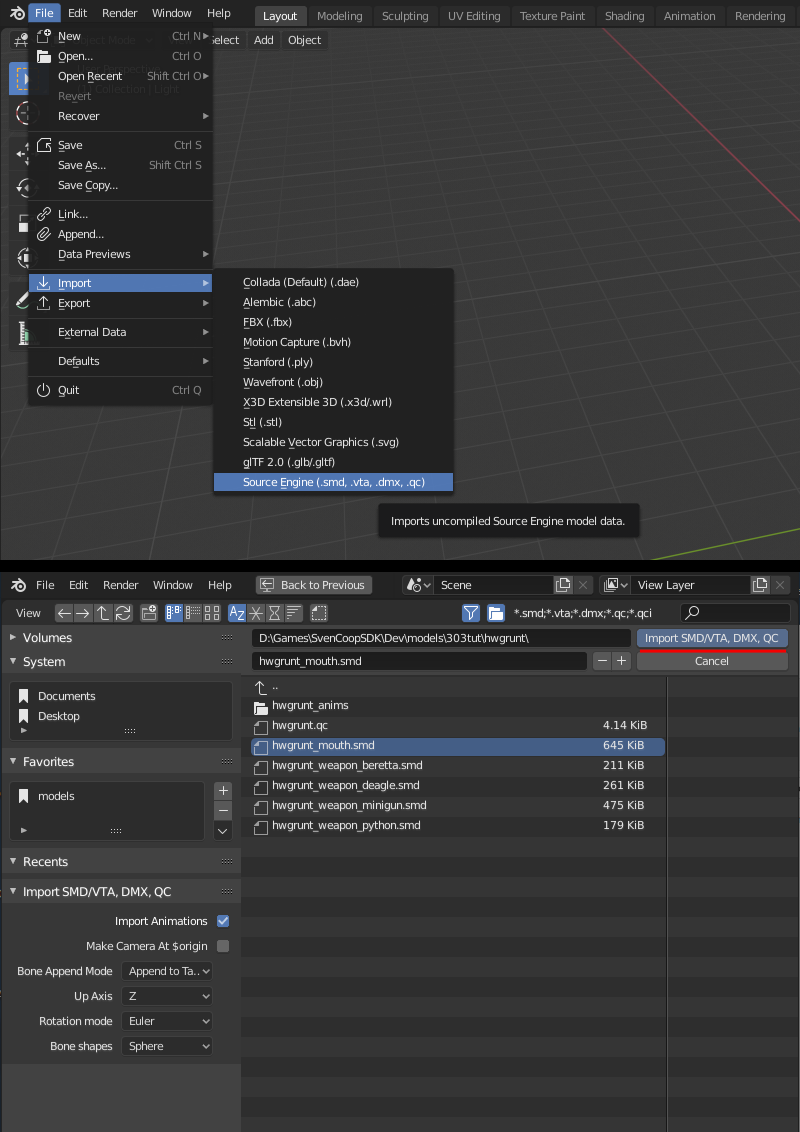
Task: Click Quit in the File menu
Action: (121, 390)
